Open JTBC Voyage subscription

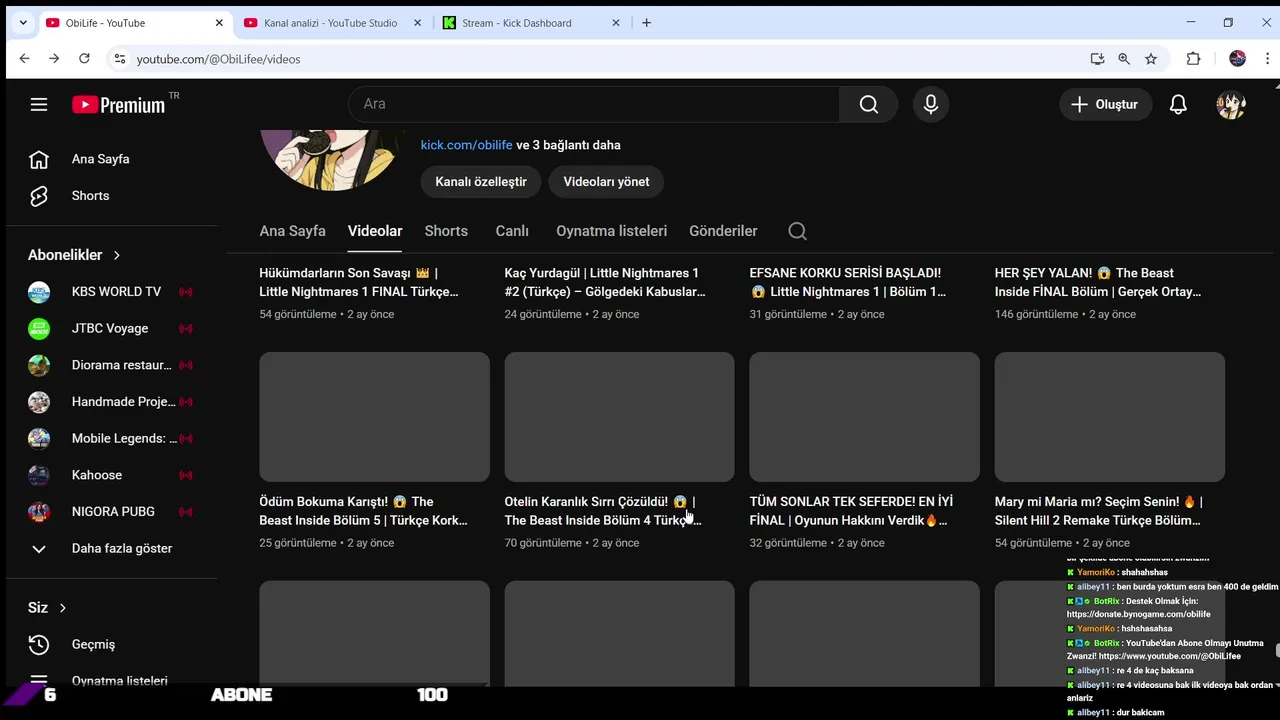110,328
